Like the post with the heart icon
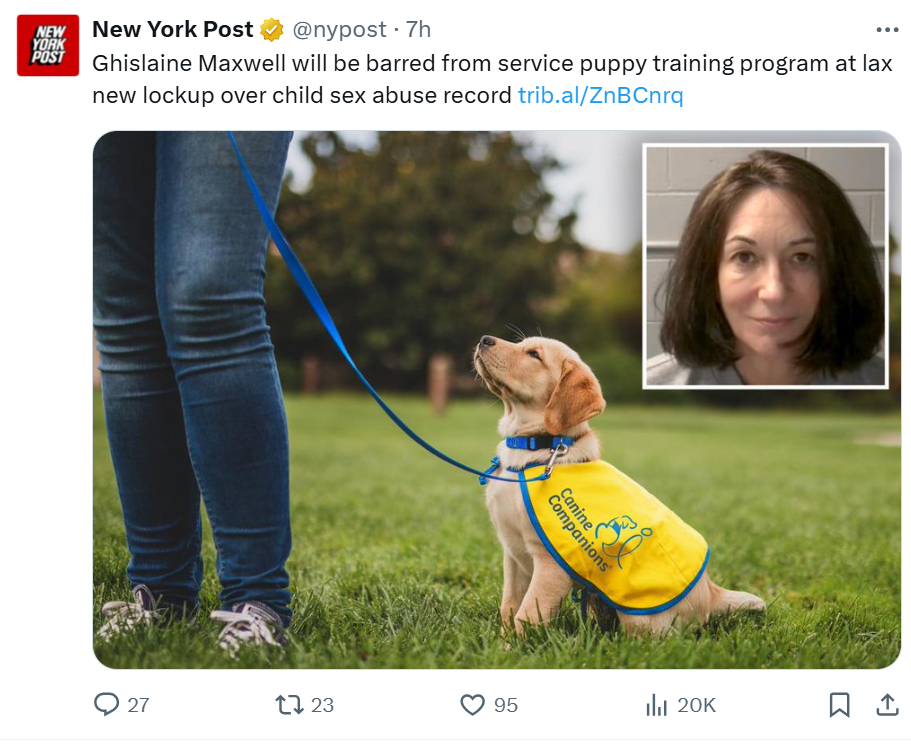Screen dimensions: 911x747 (x=472, y=705)
